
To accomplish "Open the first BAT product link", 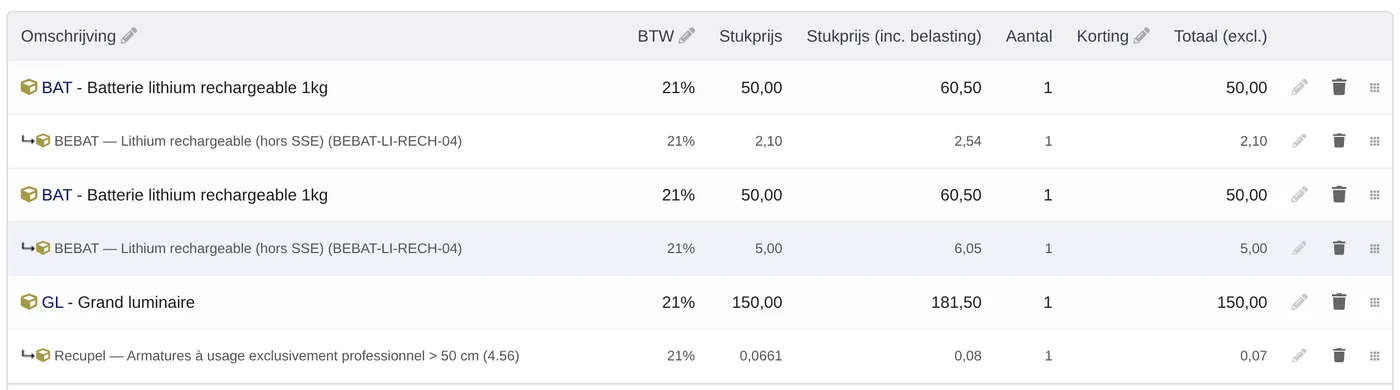I will coord(57,87).
